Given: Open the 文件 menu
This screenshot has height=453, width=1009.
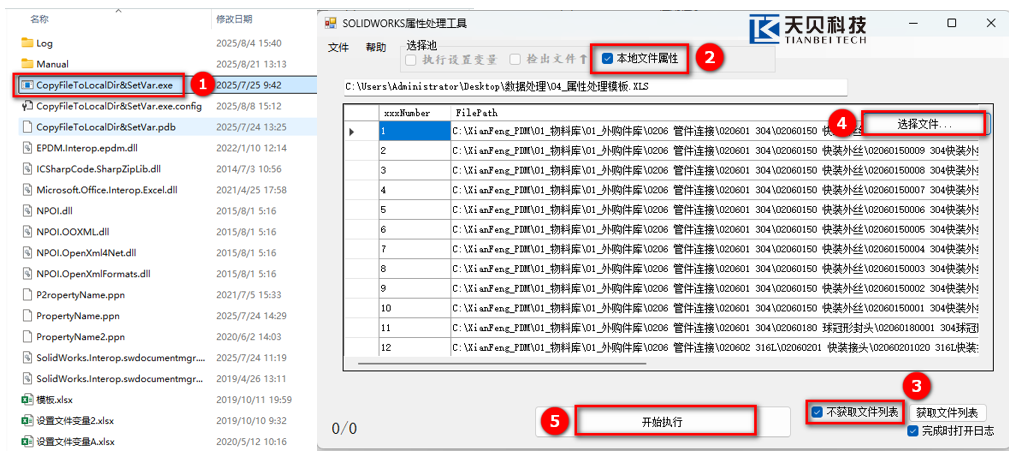Looking at the screenshot, I should tap(338, 47).
